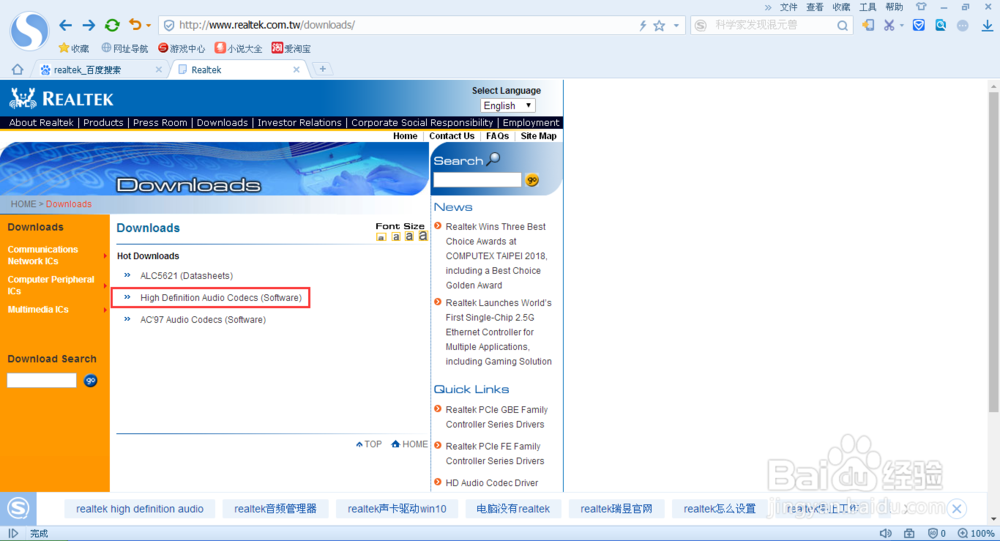The height and width of the screenshot is (541, 1000).
Task: Open the About Realtek menu
Action: [41, 122]
